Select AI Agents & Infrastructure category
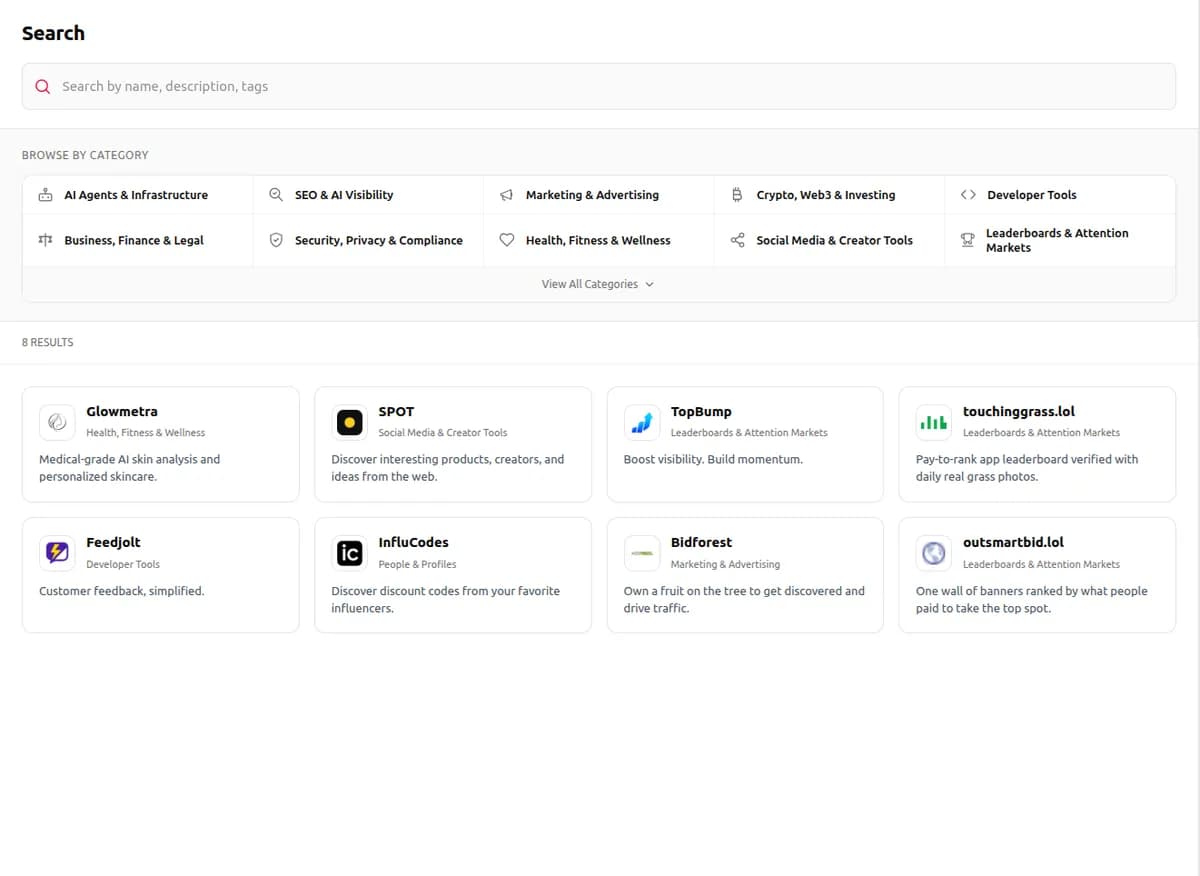Screen dimensions: 1200x876 [x=137, y=195]
